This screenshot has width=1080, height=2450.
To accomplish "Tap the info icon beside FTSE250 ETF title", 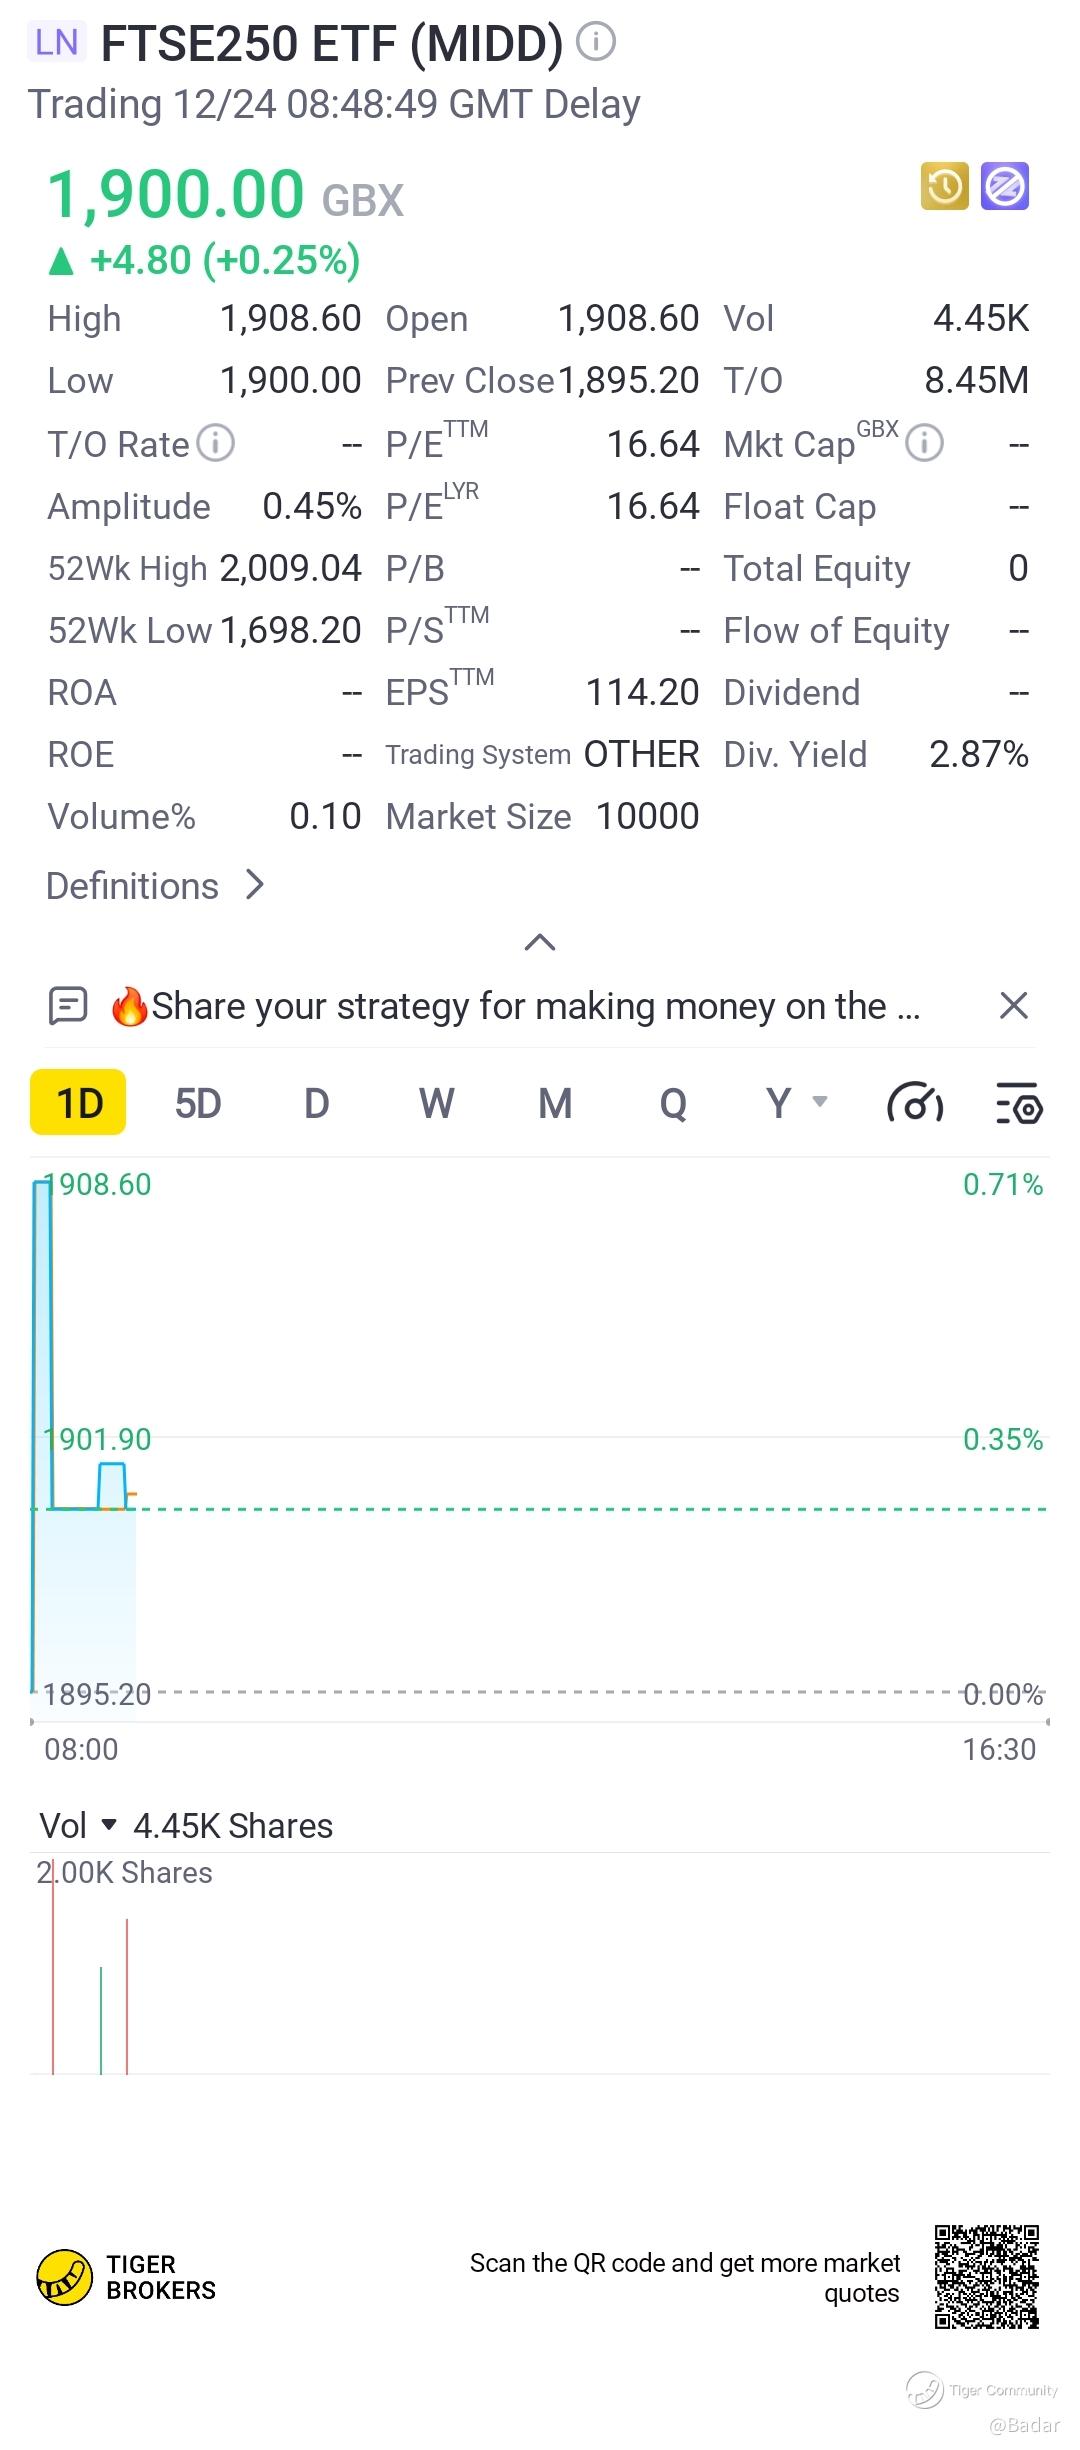I will point(597,42).
